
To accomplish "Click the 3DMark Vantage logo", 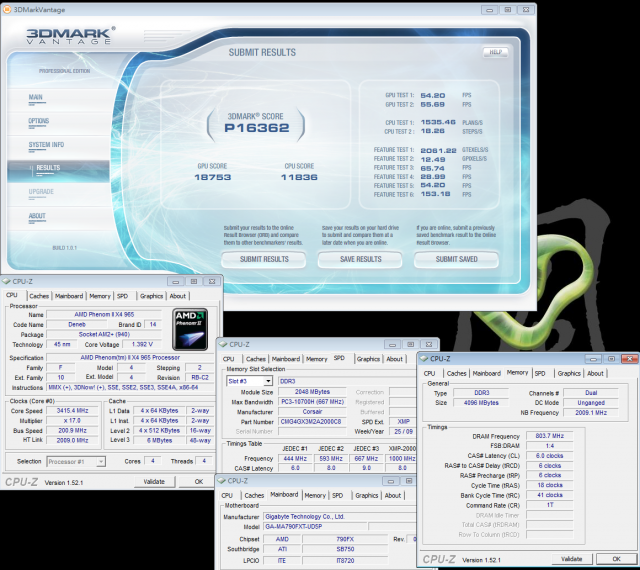I will 71,36.
